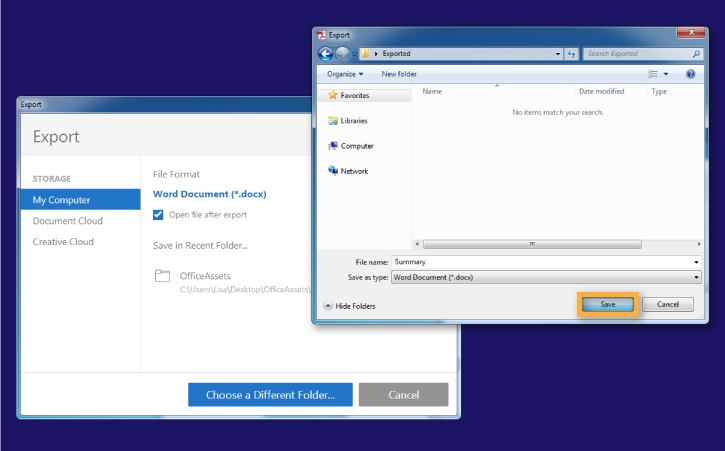Image resolution: width=725 pixels, height=451 pixels.
Task: Click the horizontal scrollbar in file list
Action: [x=532, y=244]
